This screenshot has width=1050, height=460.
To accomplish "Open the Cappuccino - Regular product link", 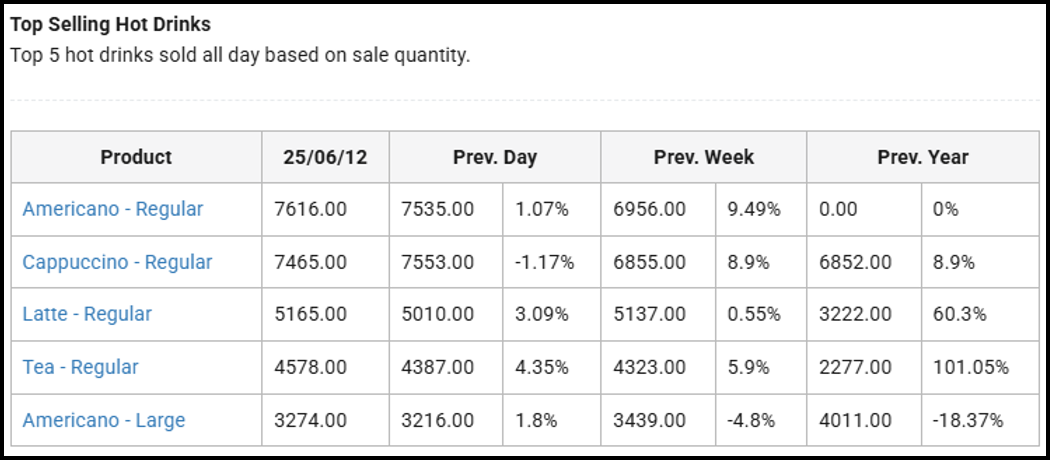I will point(117,262).
